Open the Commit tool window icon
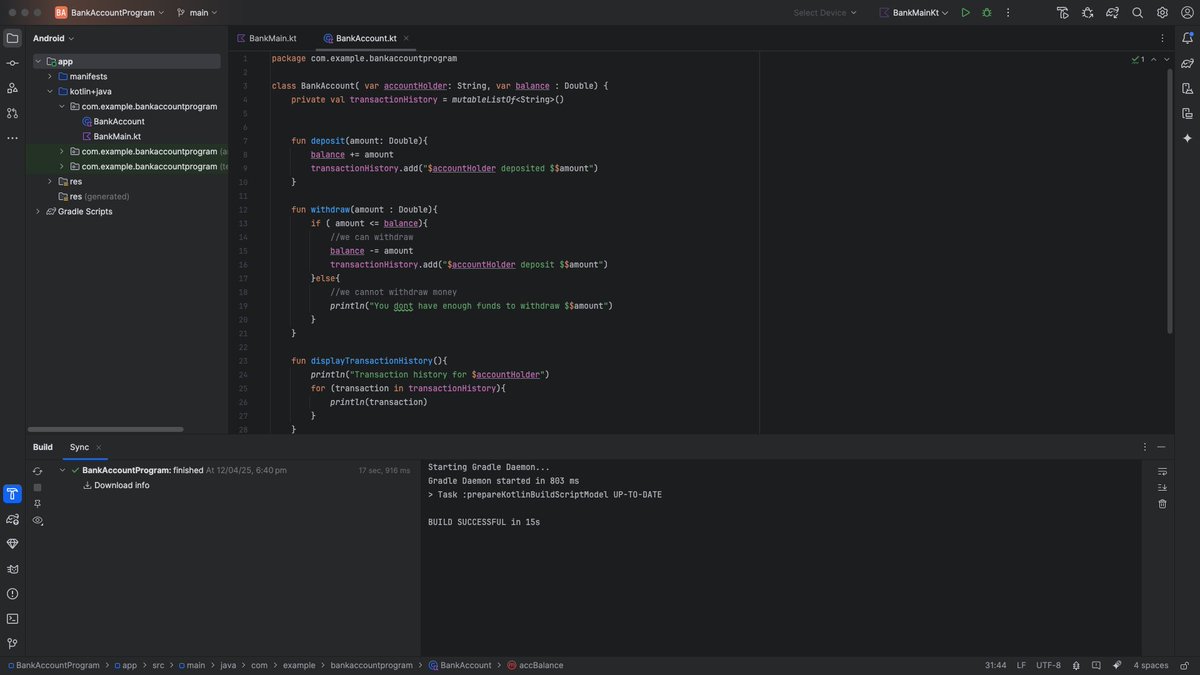Screen dimensions: 1200x675 (12, 61)
